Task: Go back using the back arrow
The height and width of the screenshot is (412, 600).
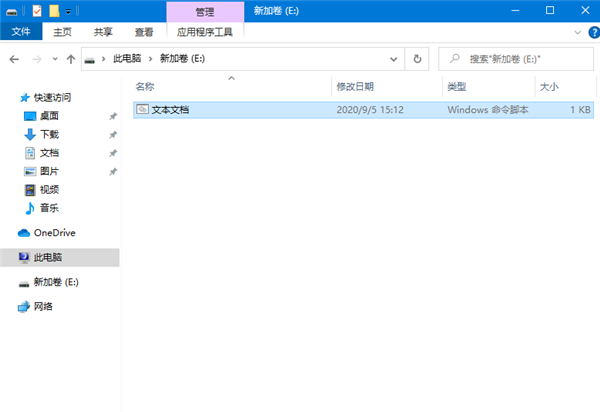Action: [14, 59]
